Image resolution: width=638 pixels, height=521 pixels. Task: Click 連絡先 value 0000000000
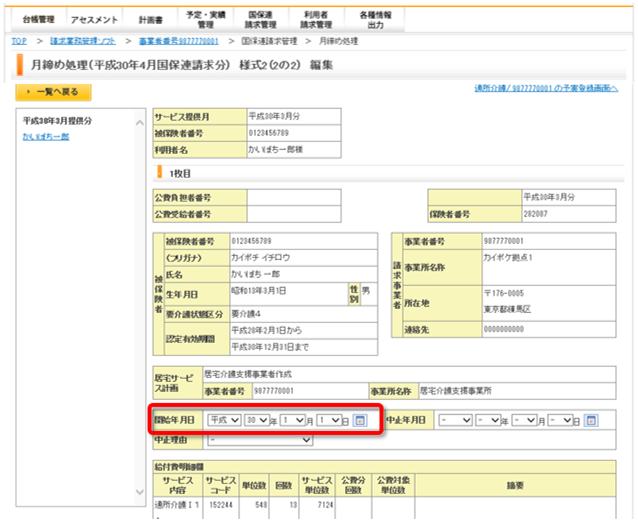click(x=504, y=329)
